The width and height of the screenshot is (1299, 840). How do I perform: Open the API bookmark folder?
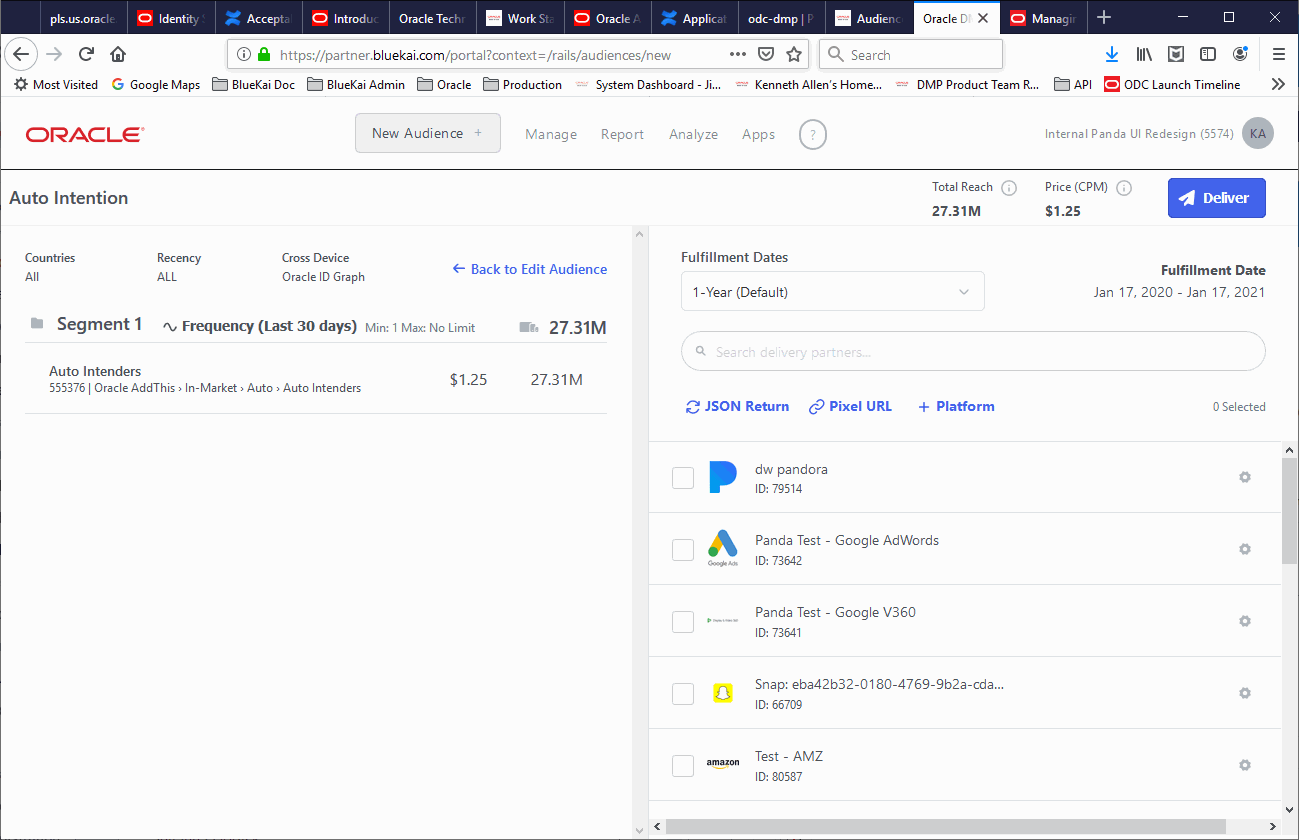1073,85
